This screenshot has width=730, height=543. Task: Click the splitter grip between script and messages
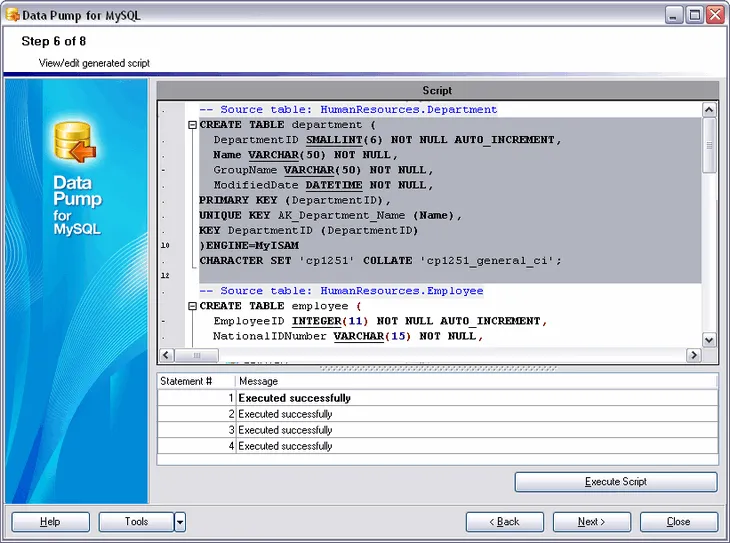(x=438, y=368)
